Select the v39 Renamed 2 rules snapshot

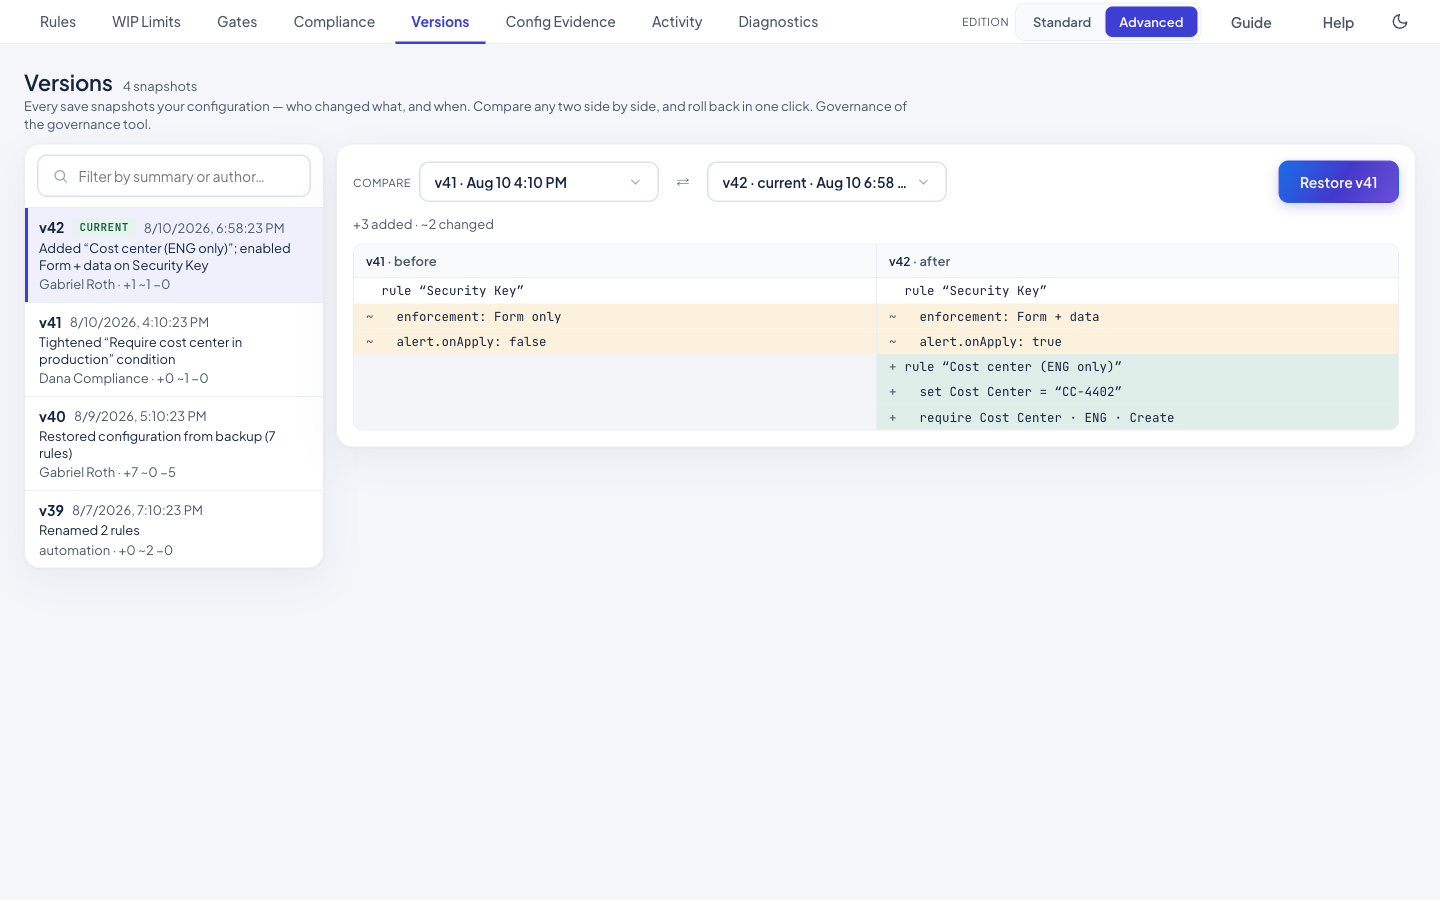click(x=174, y=529)
